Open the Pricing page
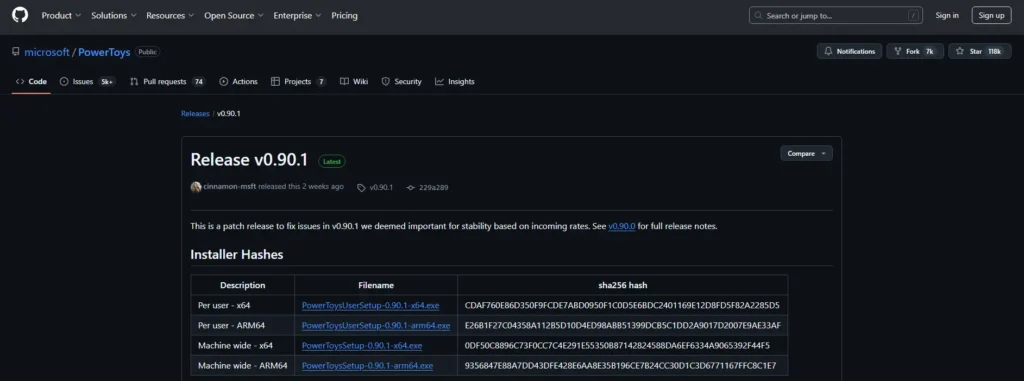This screenshot has height=381, width=1024. click(344, 16)
